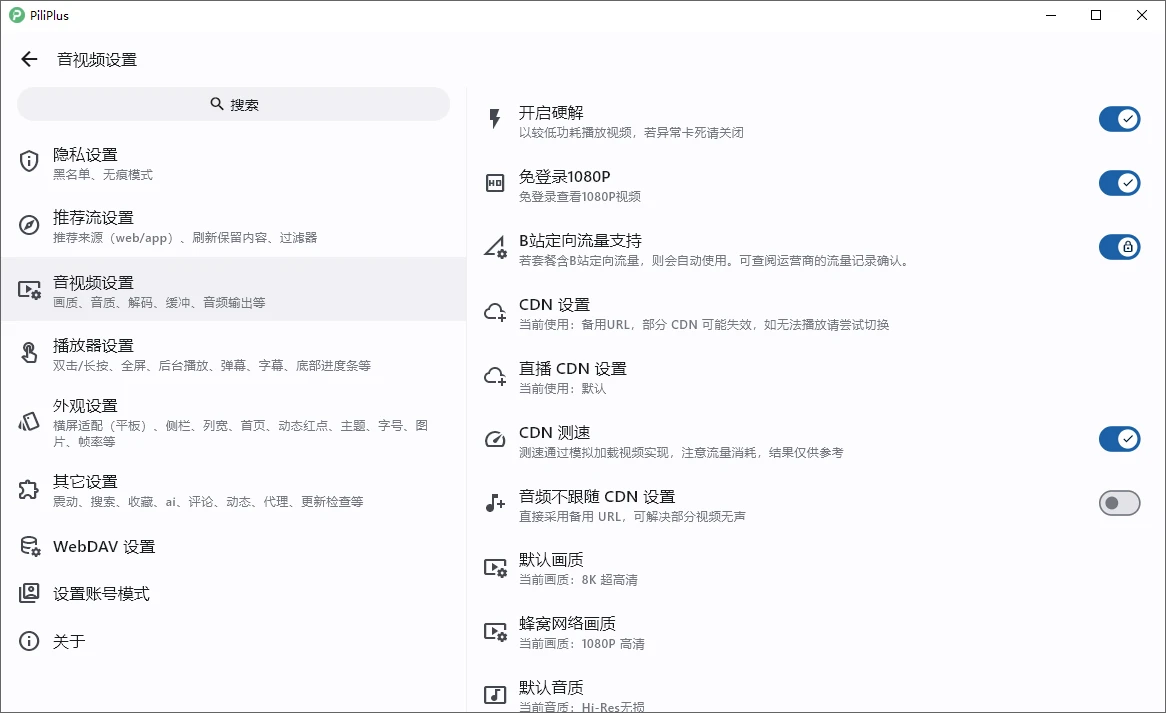Click the player settings hand icon
1166x713 pixels.
(27, 351)
